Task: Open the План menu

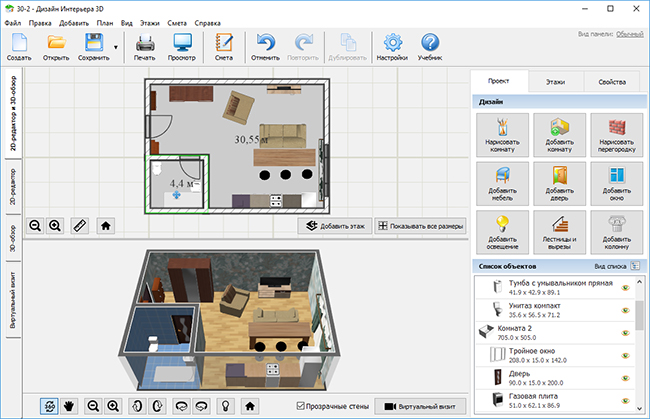Action: click(105, 23)
